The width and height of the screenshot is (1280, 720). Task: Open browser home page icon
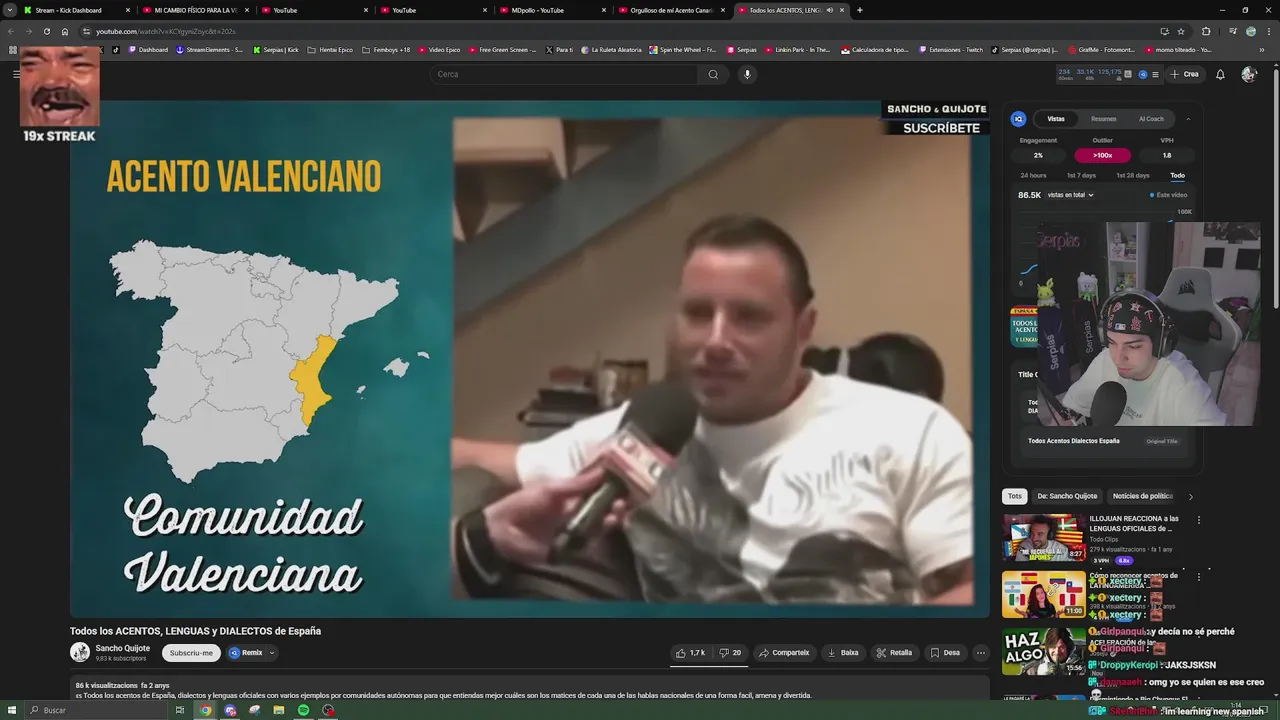[65, 31]
